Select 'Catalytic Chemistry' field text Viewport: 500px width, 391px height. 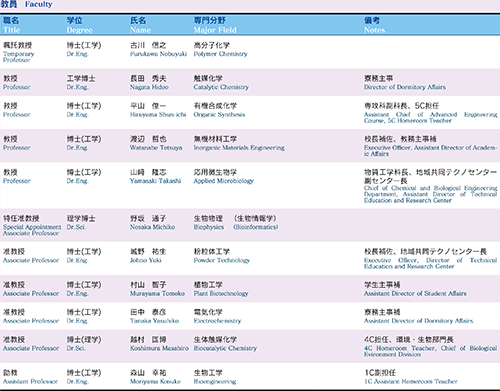221,87
